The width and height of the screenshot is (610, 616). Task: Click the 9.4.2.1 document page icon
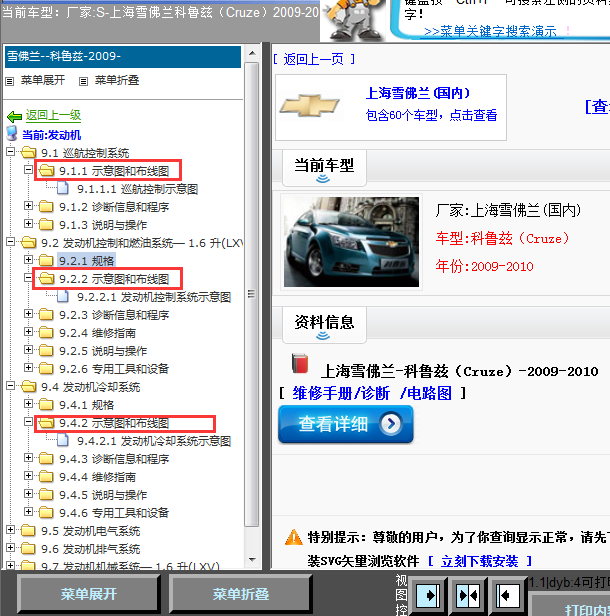[63, 440]
